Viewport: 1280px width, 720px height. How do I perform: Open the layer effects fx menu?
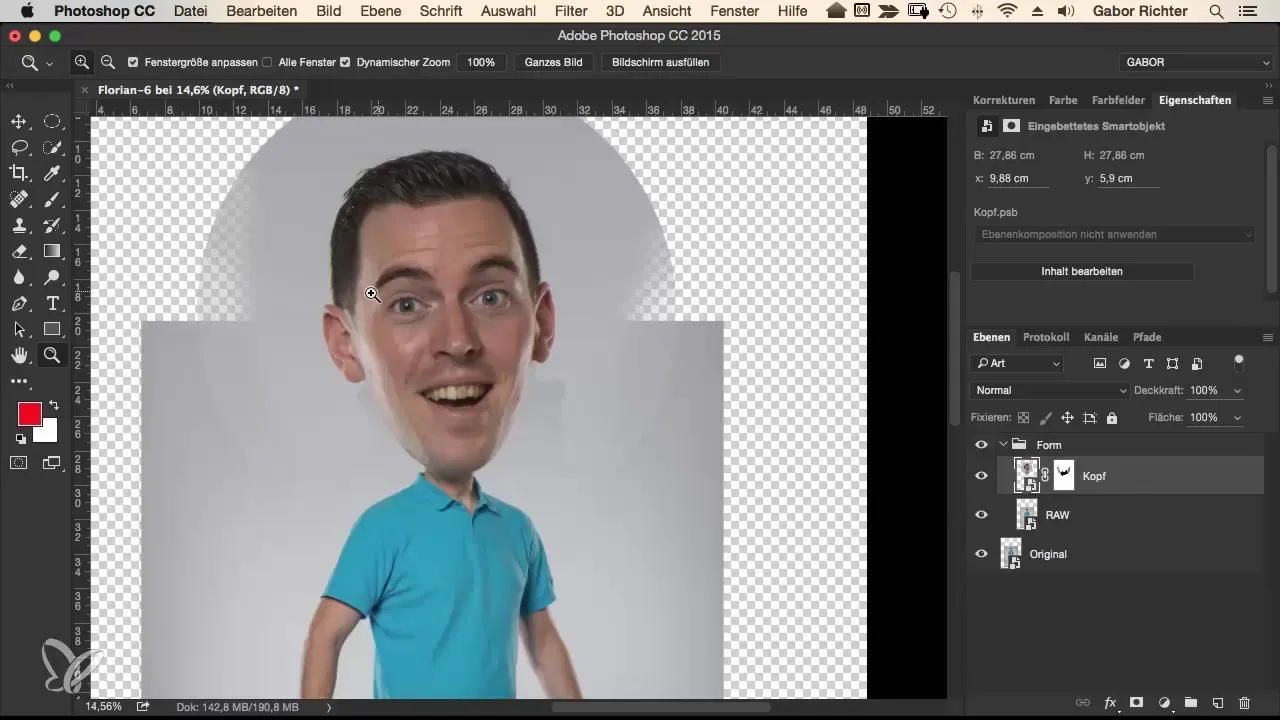[x=1110, y=703]
